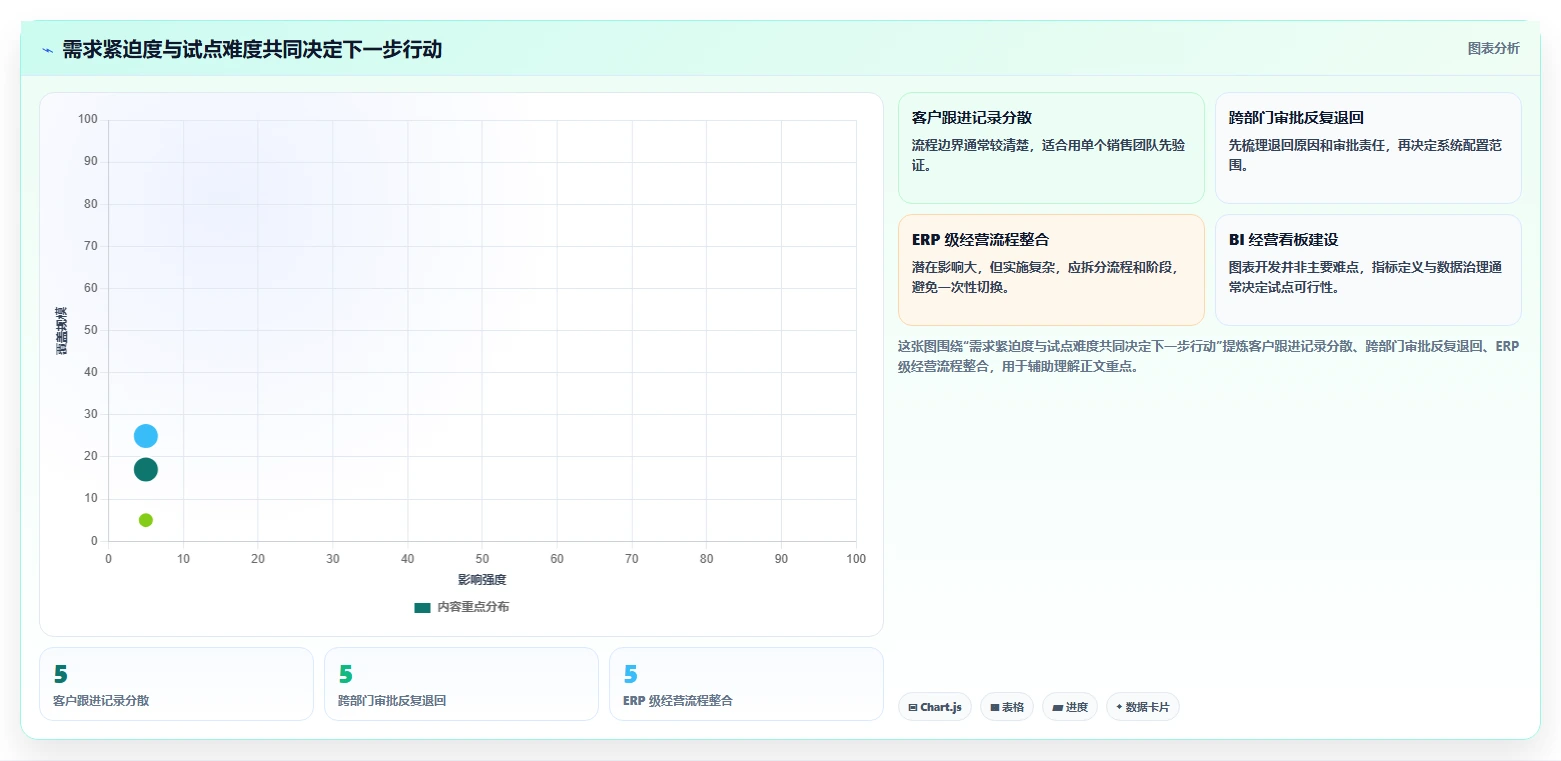Image resolution: width=1561 pixels, height=761 pixels.
Task: Click the icon inside the 表格 chip
Action: click(x=995, y=707)
